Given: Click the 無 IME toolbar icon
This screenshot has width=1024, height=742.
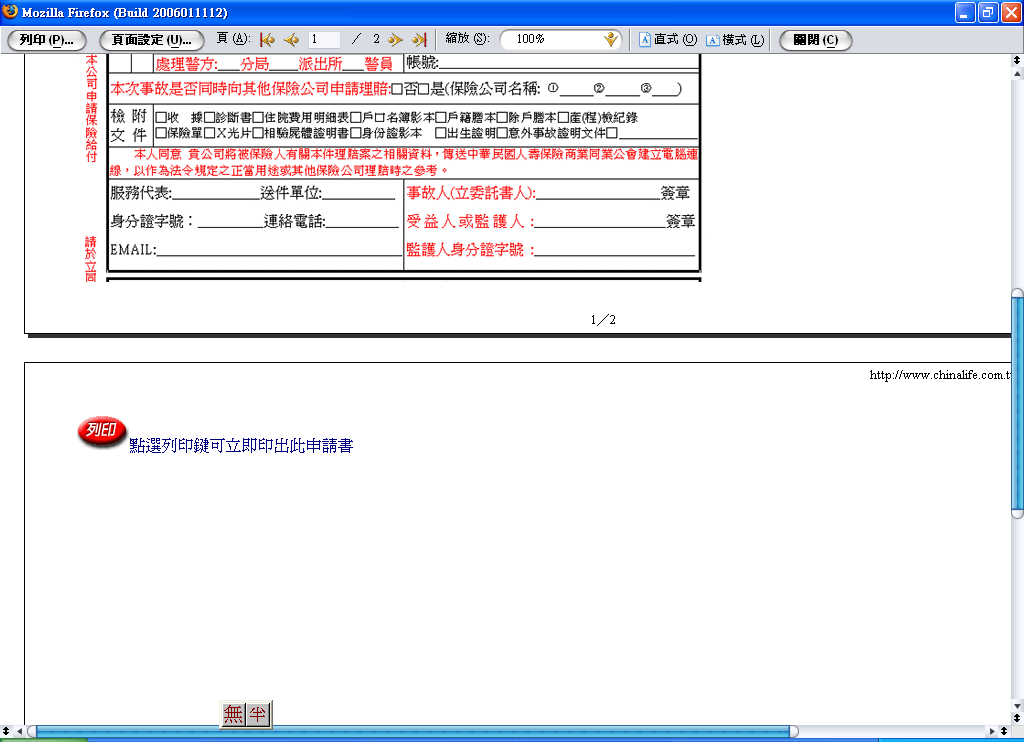Looking at the screenshot, I should click(x=233, y=714).
